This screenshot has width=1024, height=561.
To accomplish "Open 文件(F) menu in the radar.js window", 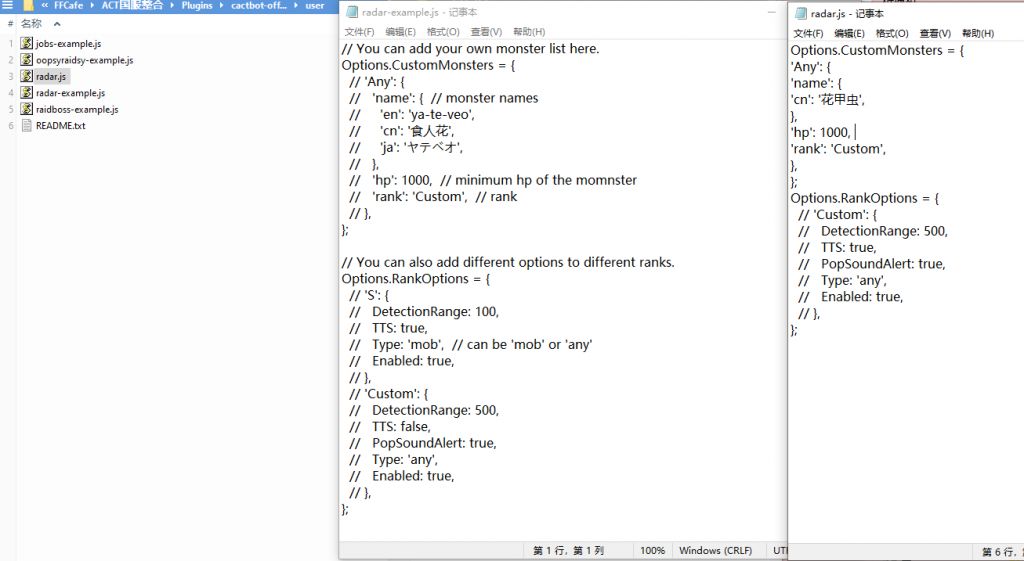I will click(x=808, y=33).
